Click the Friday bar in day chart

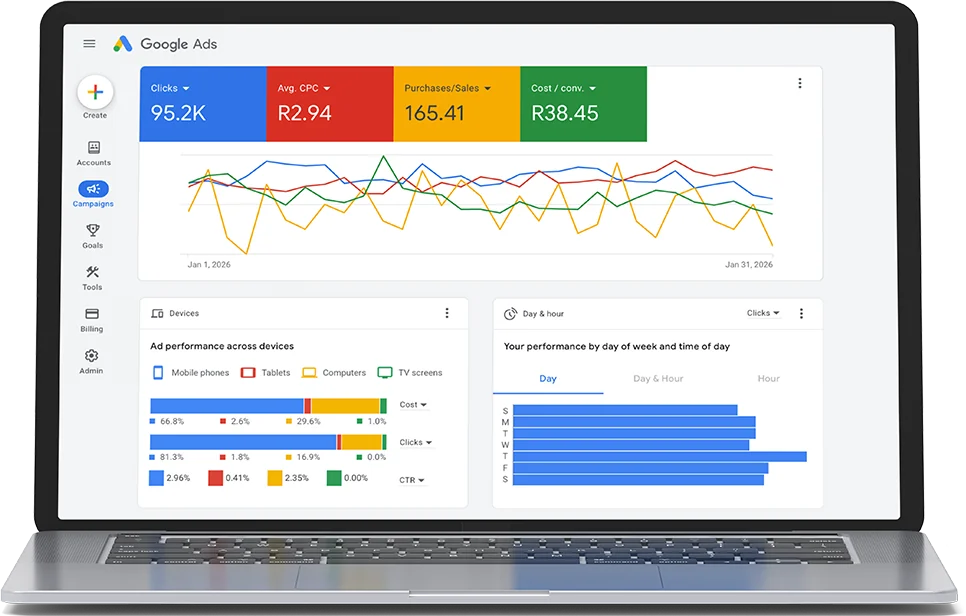point(641,468)
